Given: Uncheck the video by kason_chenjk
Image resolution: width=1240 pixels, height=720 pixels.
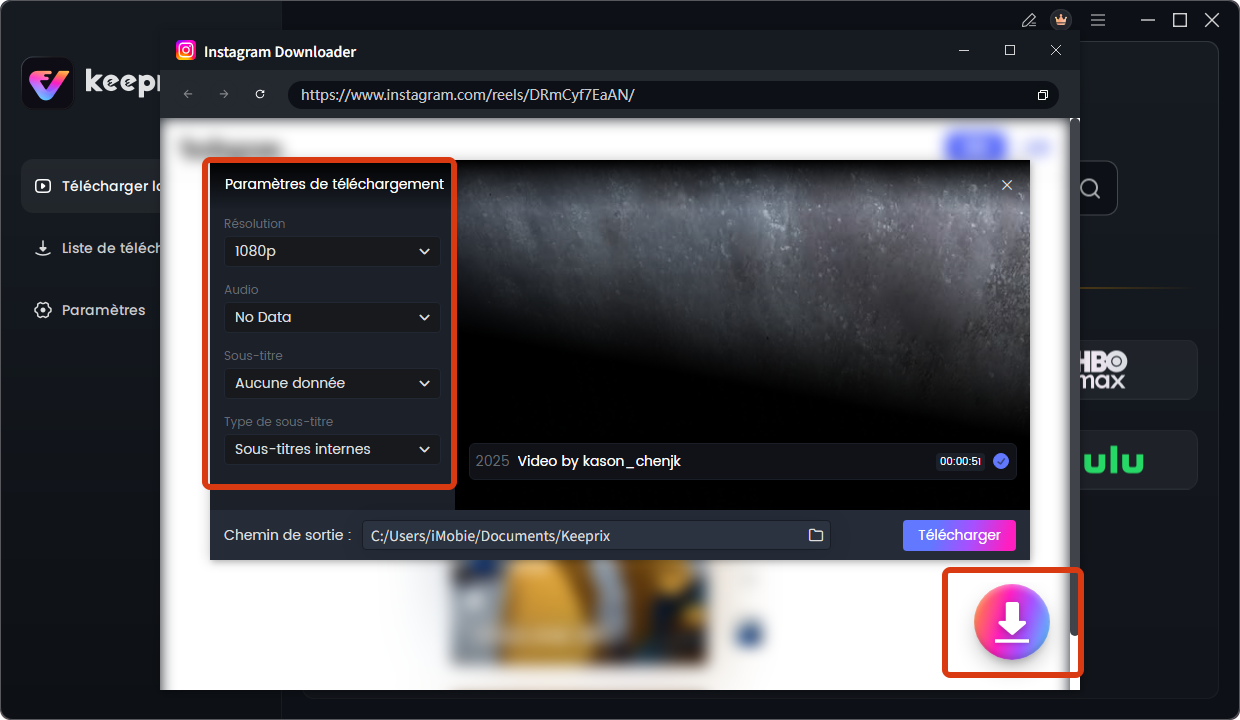Looking at the screenshot, I should click(1001, 462).
